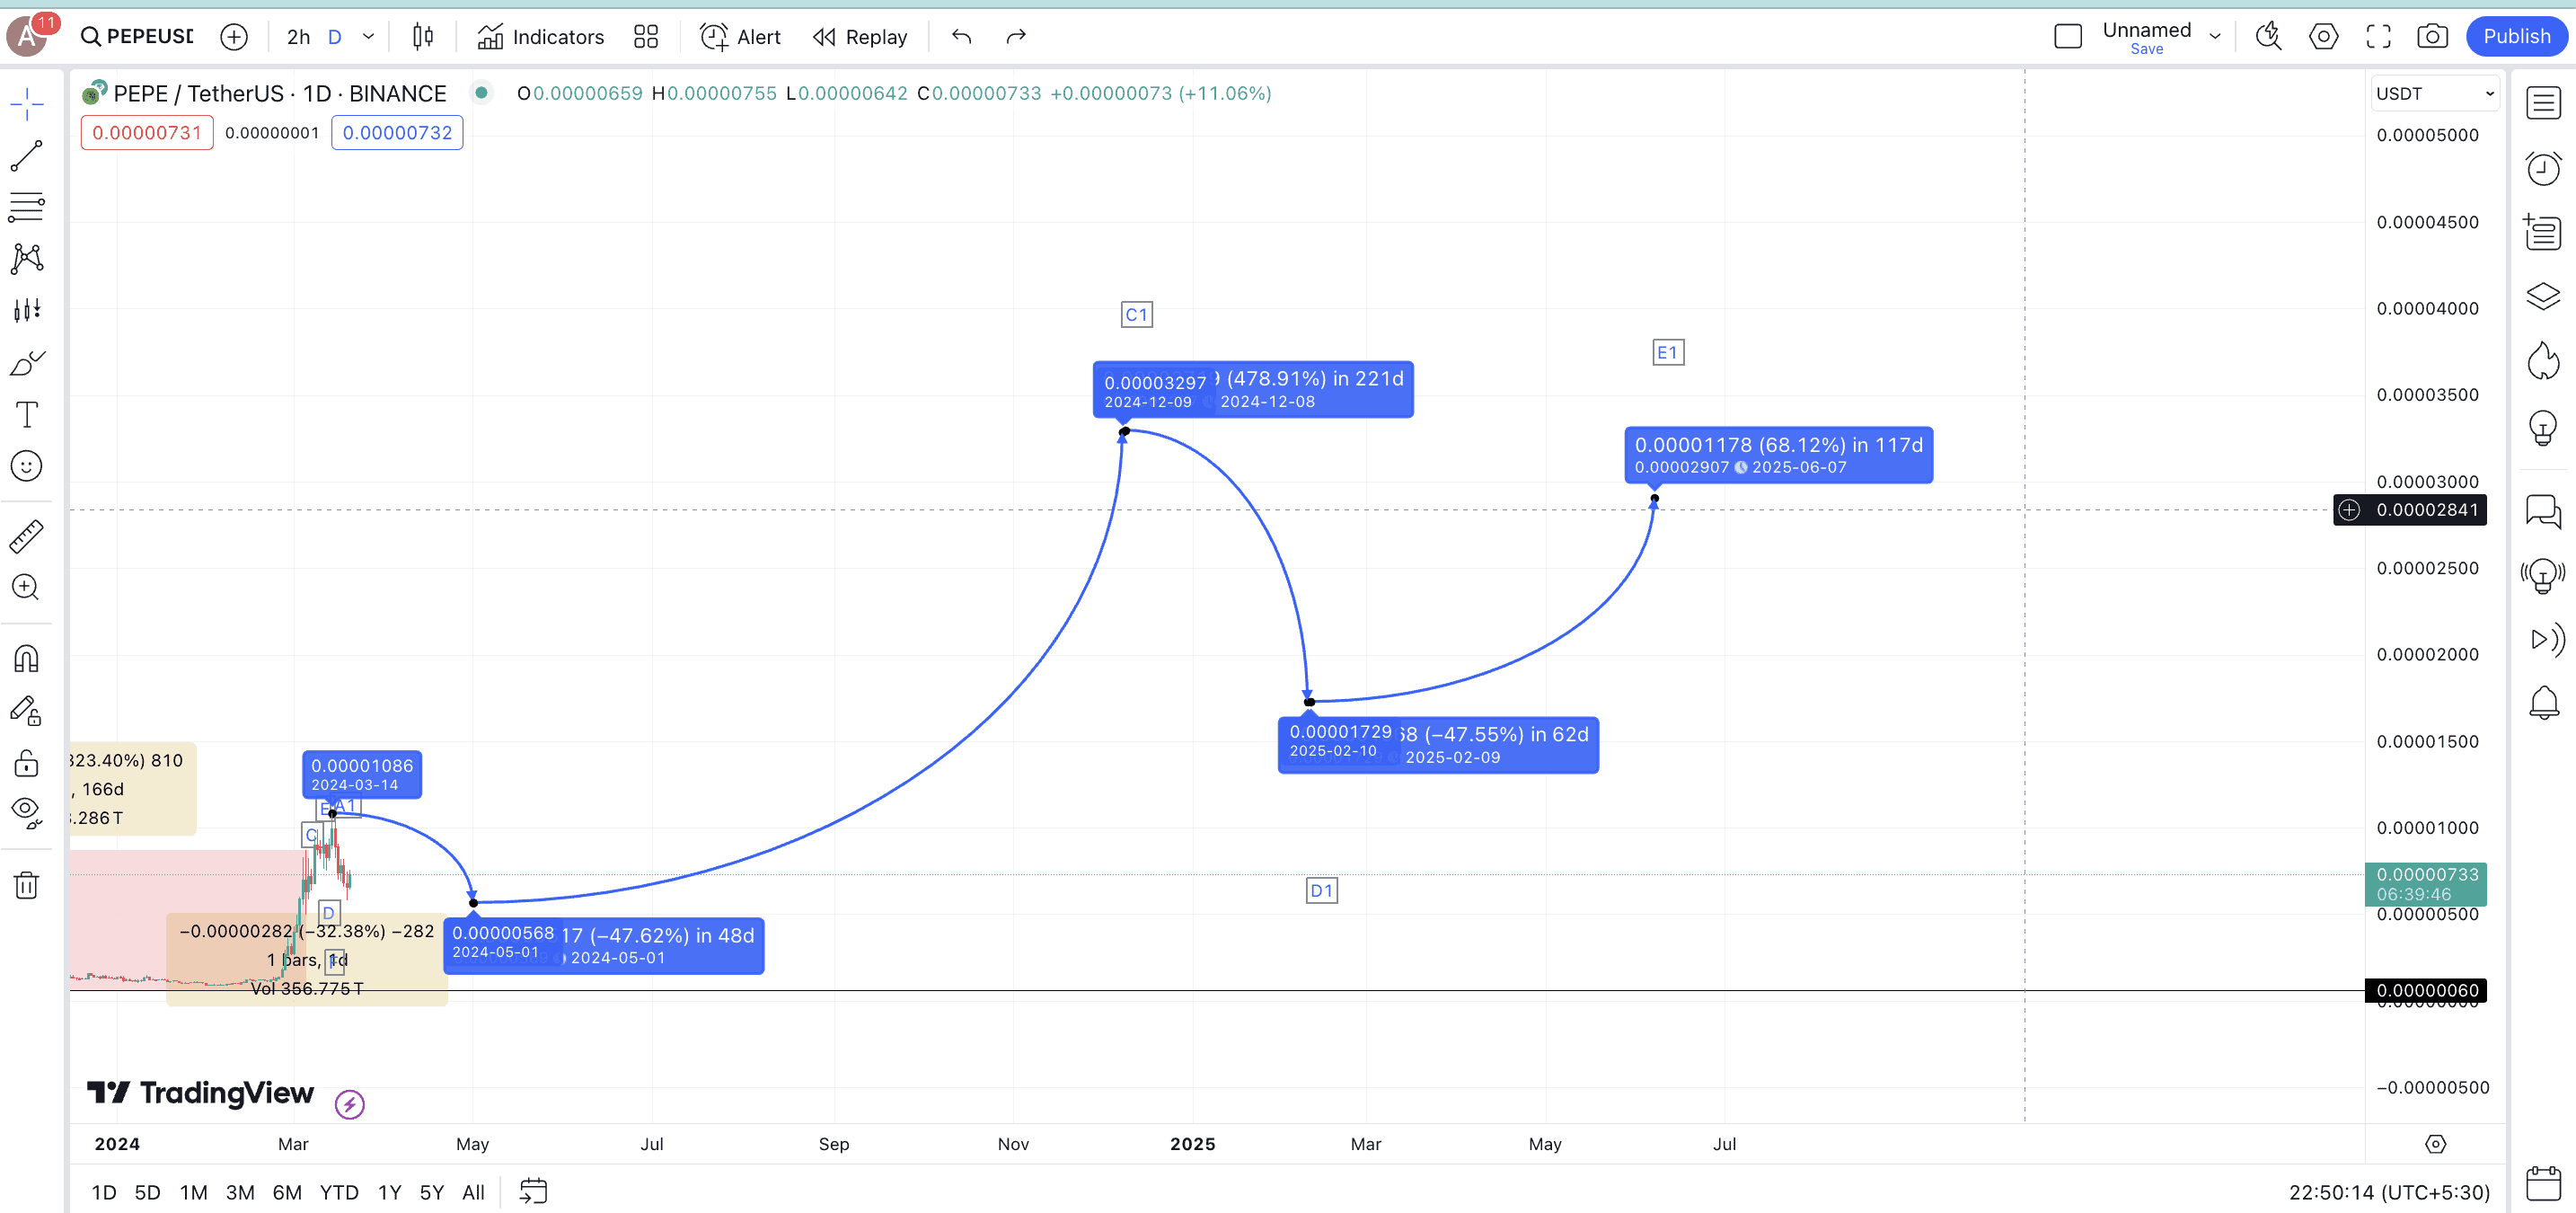Image resolution: width=2576 pixels, height=1213 pixels.
Task: Open the alerts clock panel icon
Action: pyautogui.click(x=2543, y=168)
